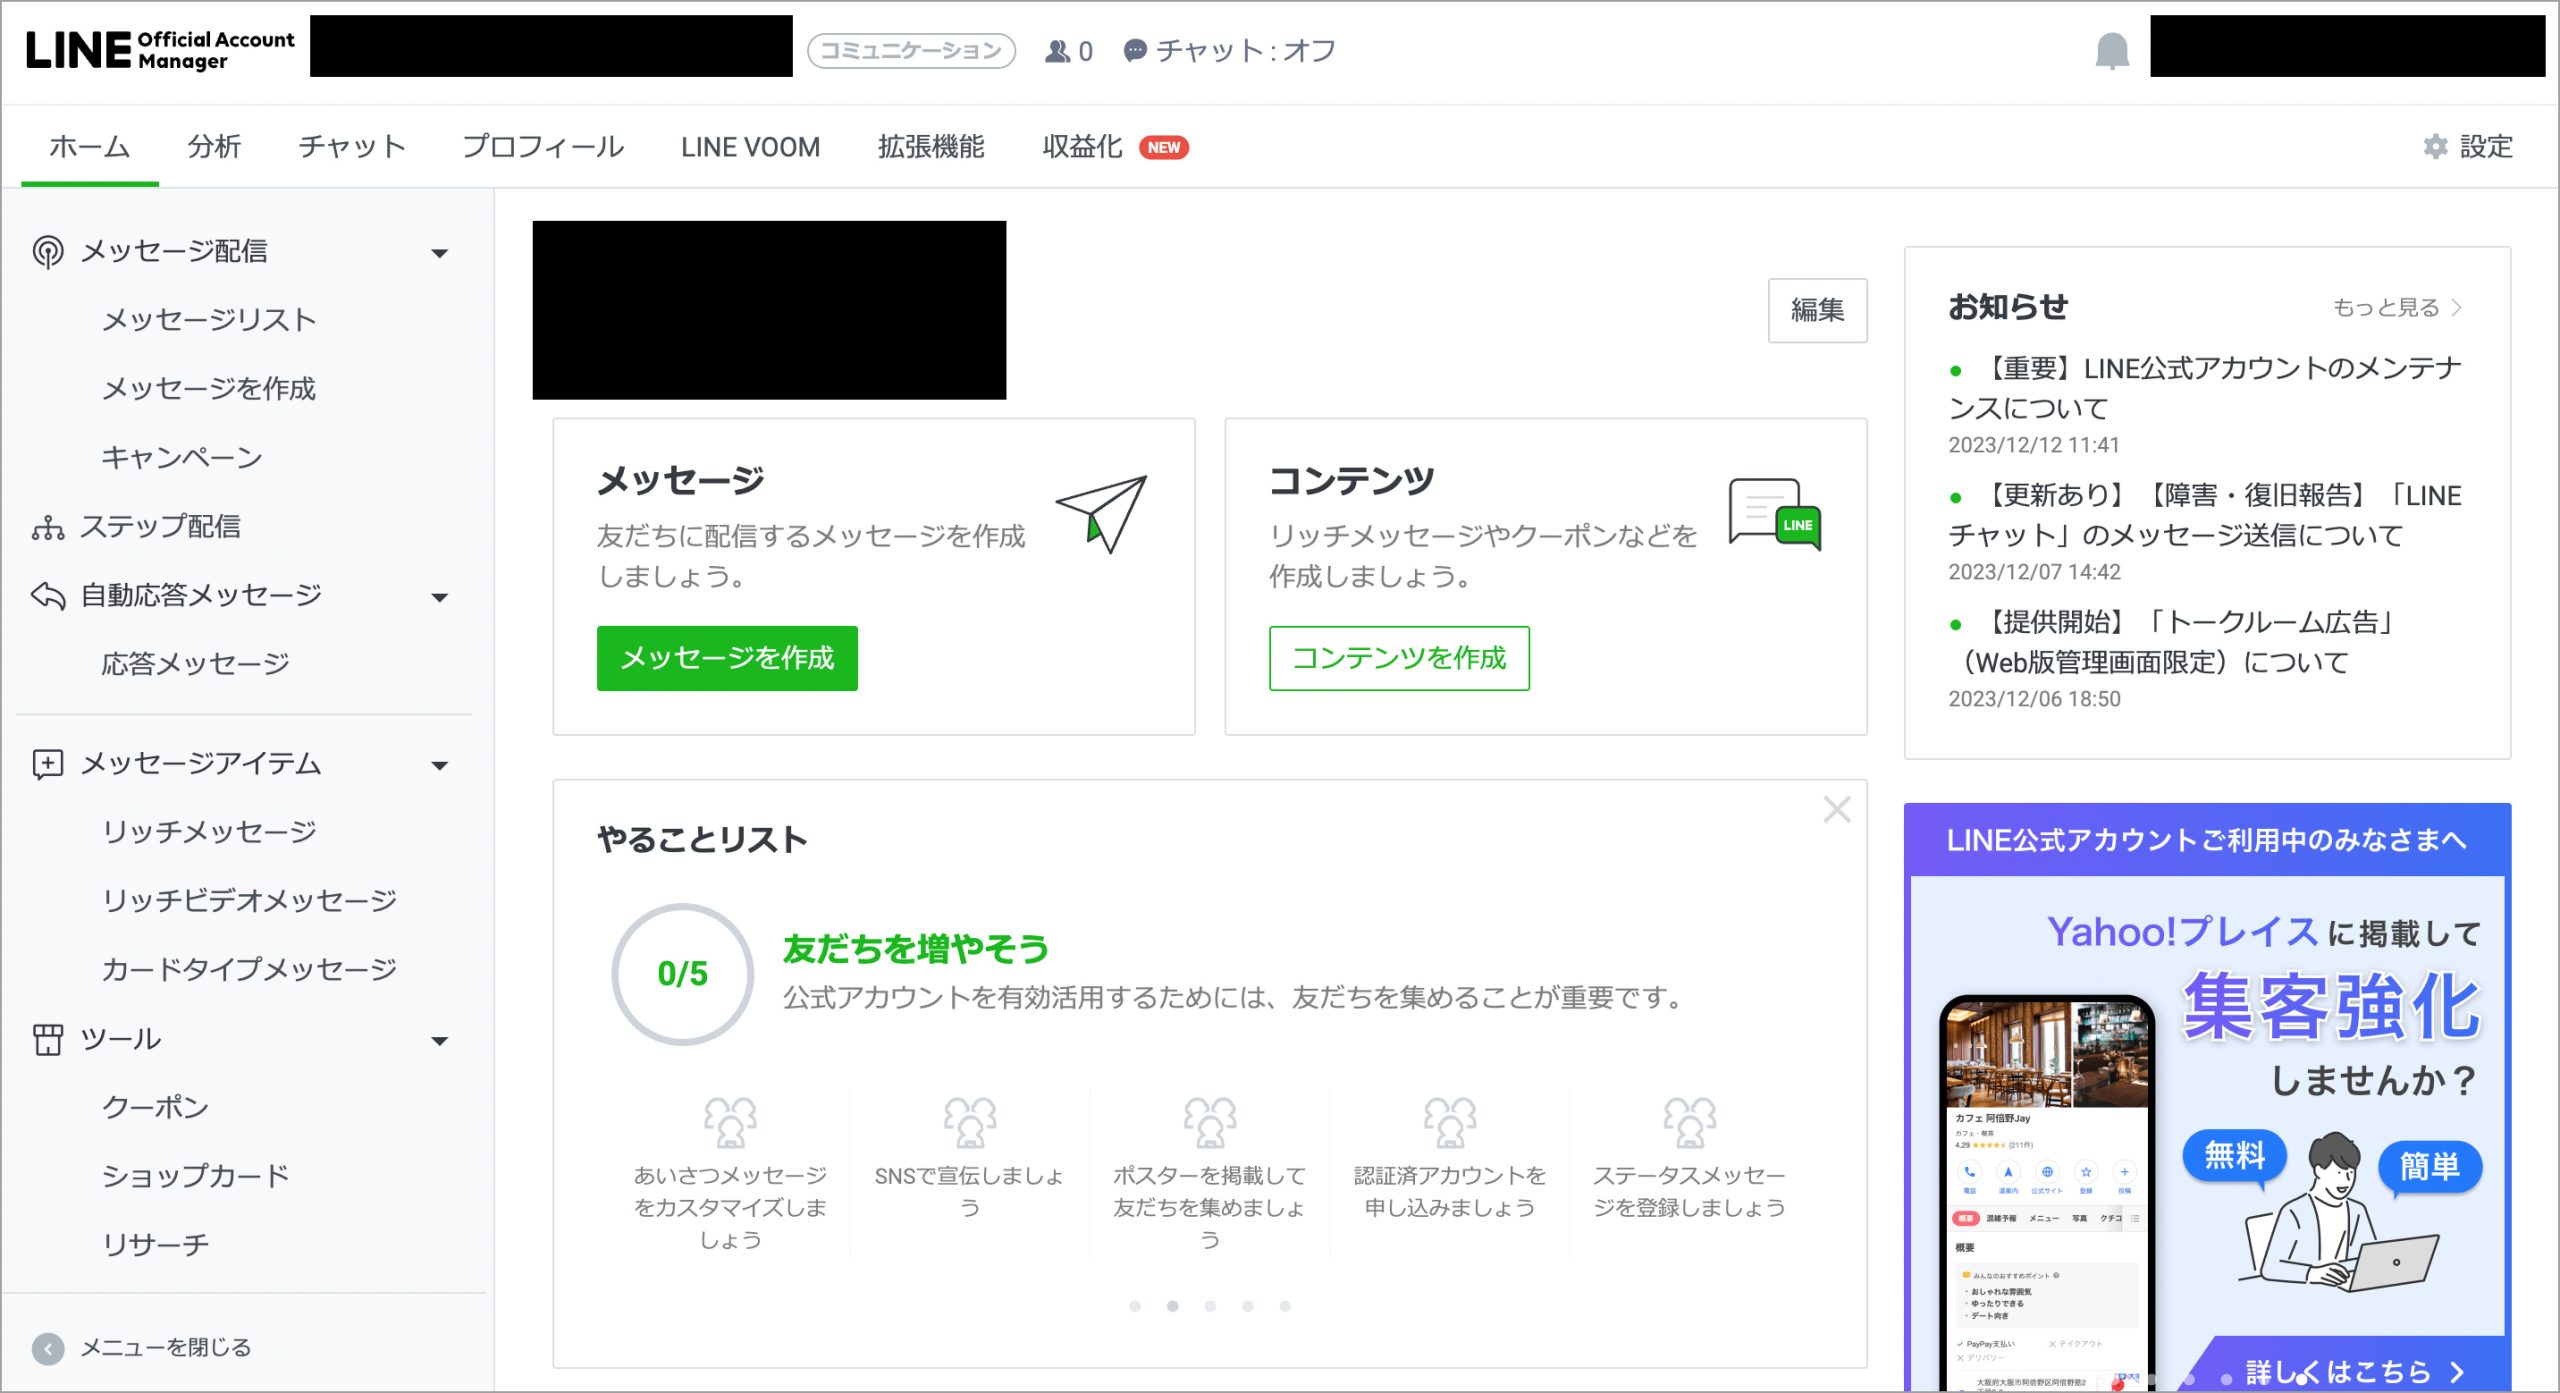Click the コンテンツを作成 button
The image size is (2560, 1393).
(x=1399, y=658)
